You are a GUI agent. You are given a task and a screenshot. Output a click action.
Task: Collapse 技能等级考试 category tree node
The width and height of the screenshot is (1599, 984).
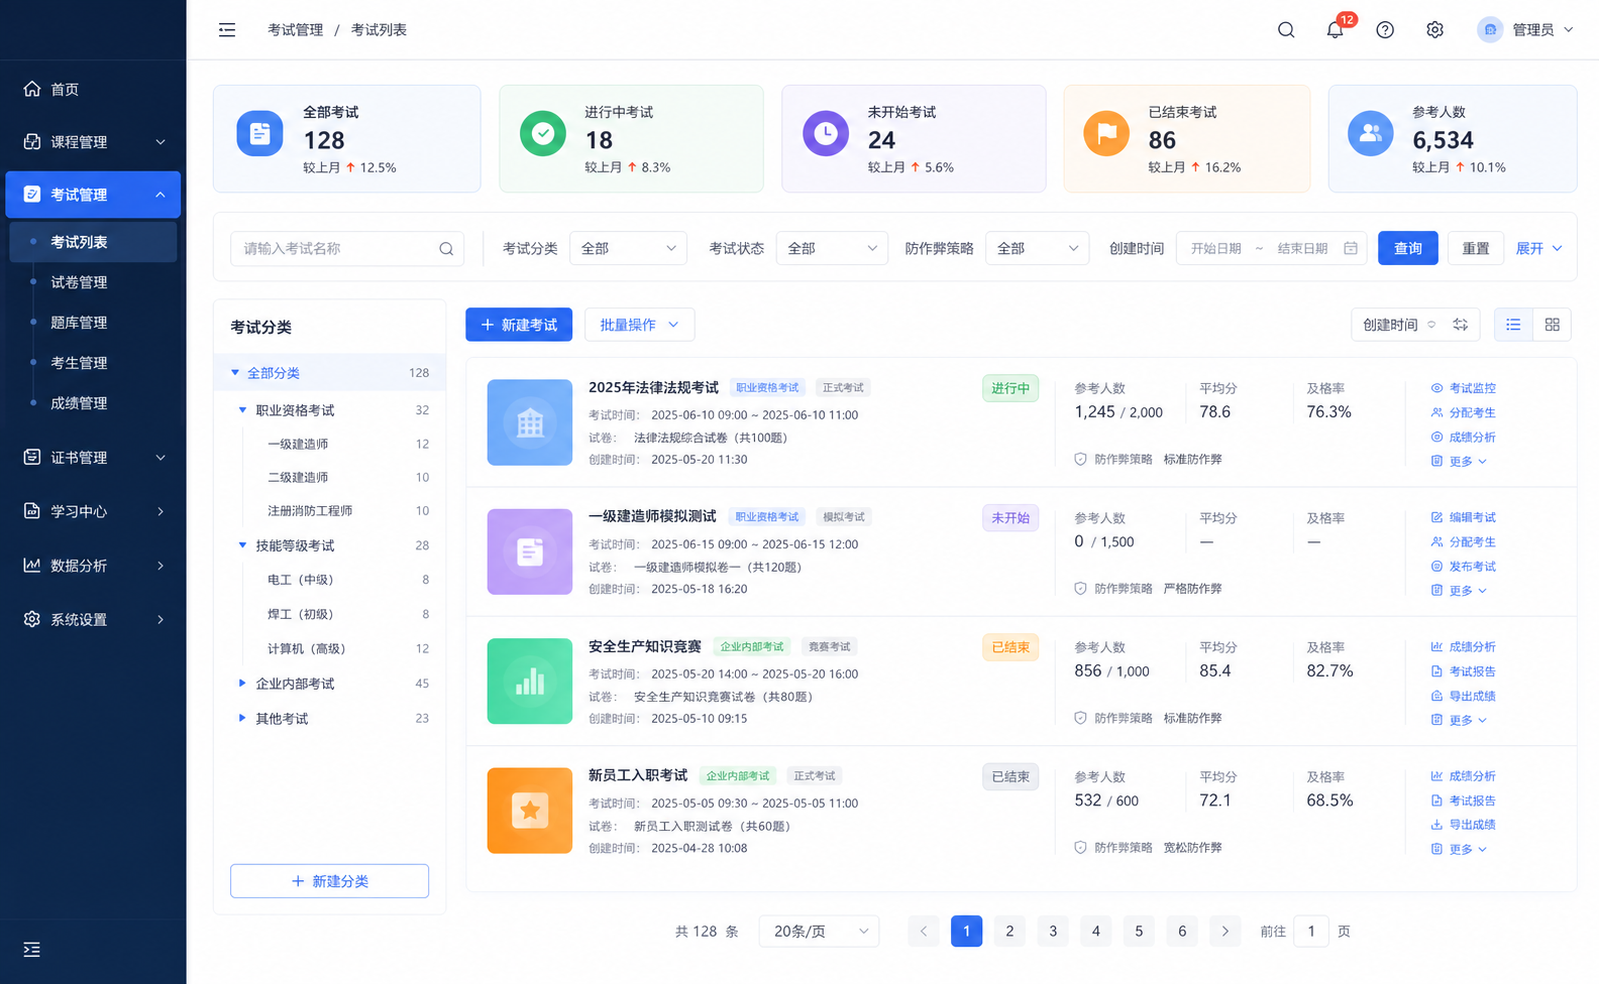coord(242,545)
